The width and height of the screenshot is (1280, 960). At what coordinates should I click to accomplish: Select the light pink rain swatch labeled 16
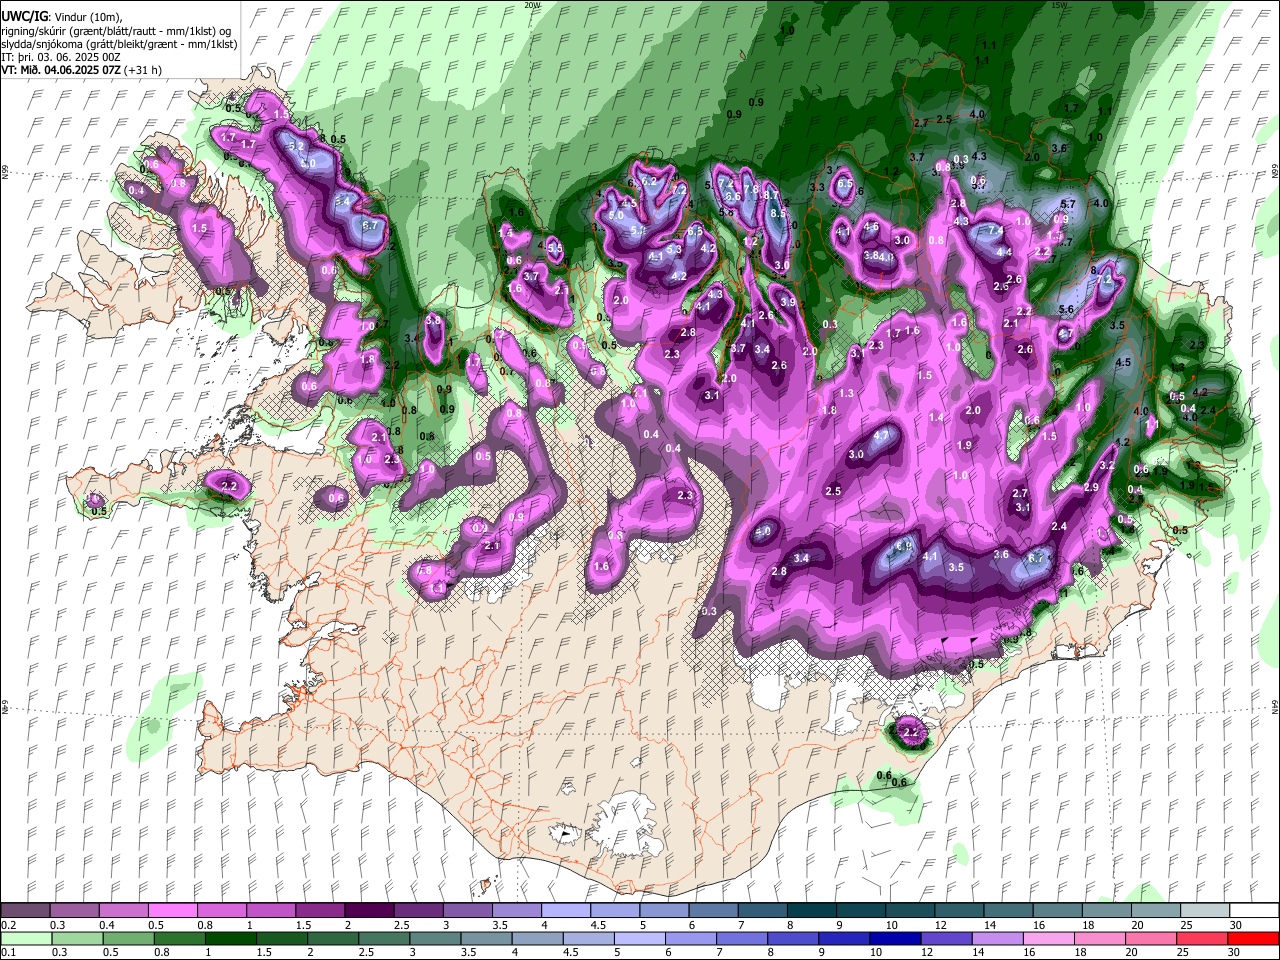click(1047, 938)
